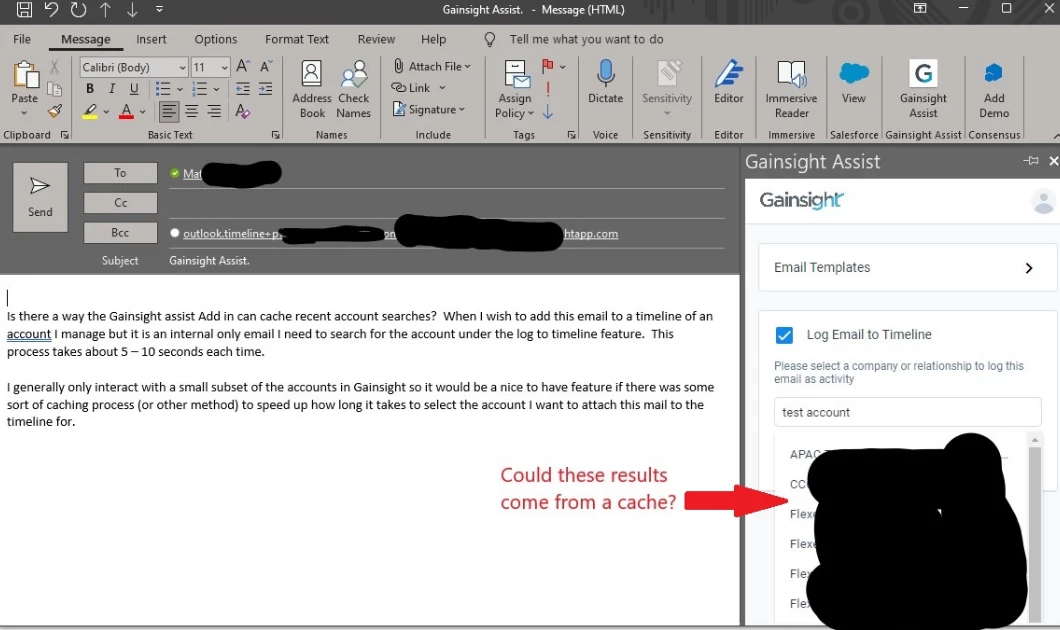Increase the paragraph indent
The width and height of the screenshot is (1060, 630).
(266, 89)
